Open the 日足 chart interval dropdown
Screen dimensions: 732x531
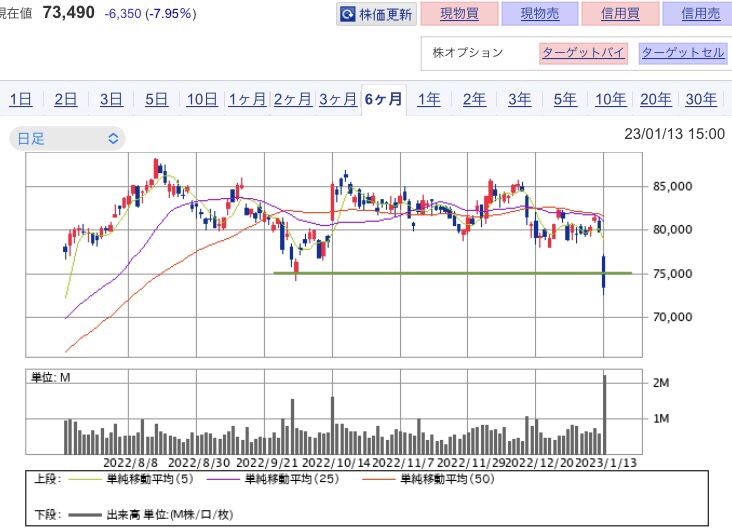(x=67, y=139)
